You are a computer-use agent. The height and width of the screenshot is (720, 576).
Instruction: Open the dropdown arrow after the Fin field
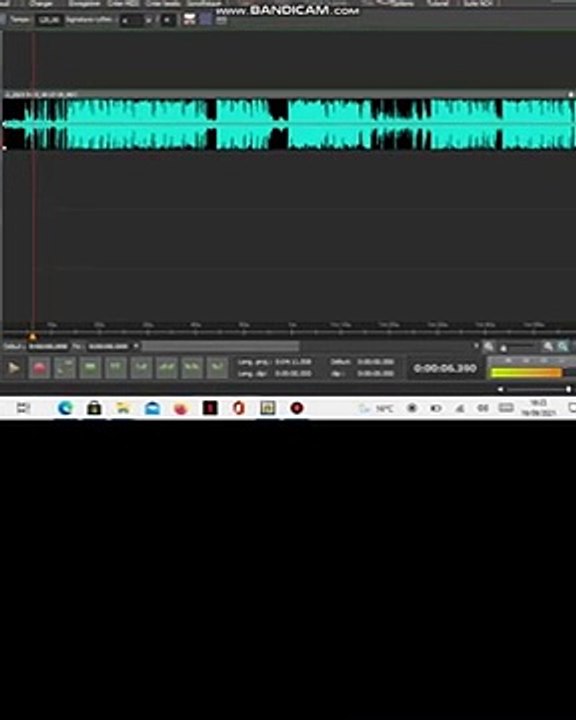(x=136, y=346)
